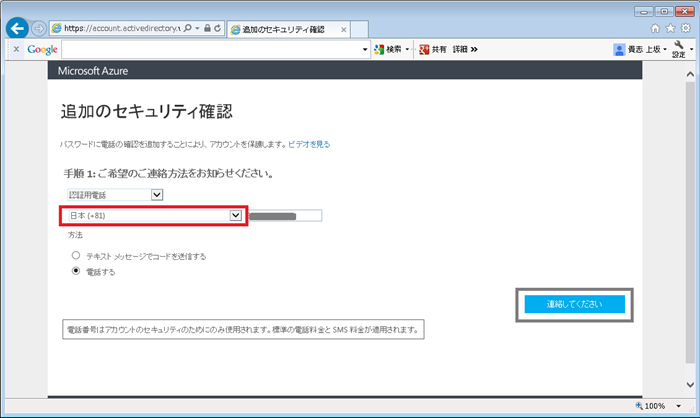Click the Google logo in toolbar
This screenshot has width=700, height=418.
pyautogui.click(x=42, y=50)
